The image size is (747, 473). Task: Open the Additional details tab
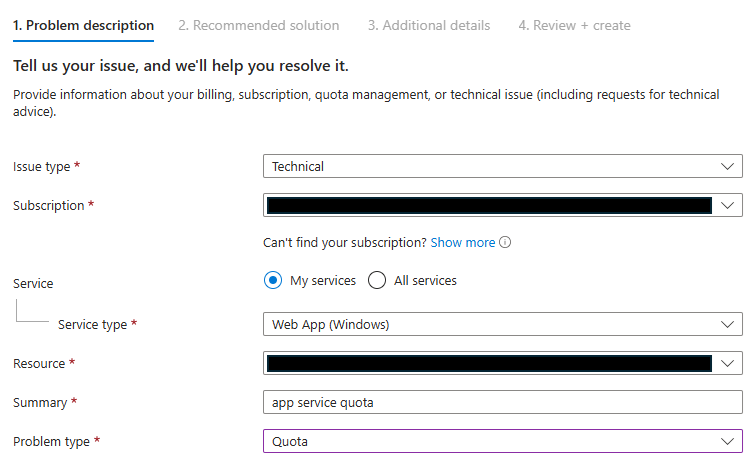pos(428,25)
